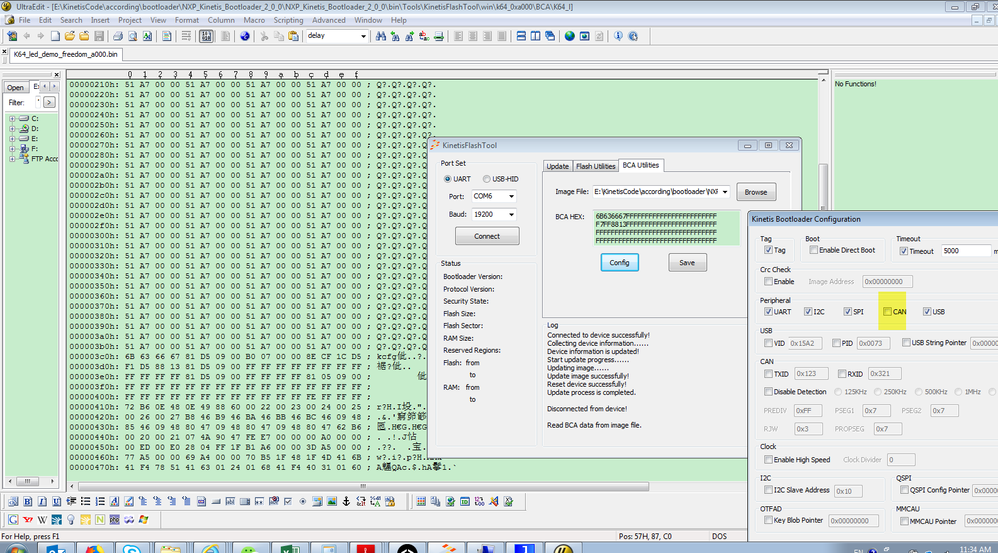Click the table grid icon in bottom toolbar
Image resolution: width=998 pixels, height=553 pixels.
421,501
